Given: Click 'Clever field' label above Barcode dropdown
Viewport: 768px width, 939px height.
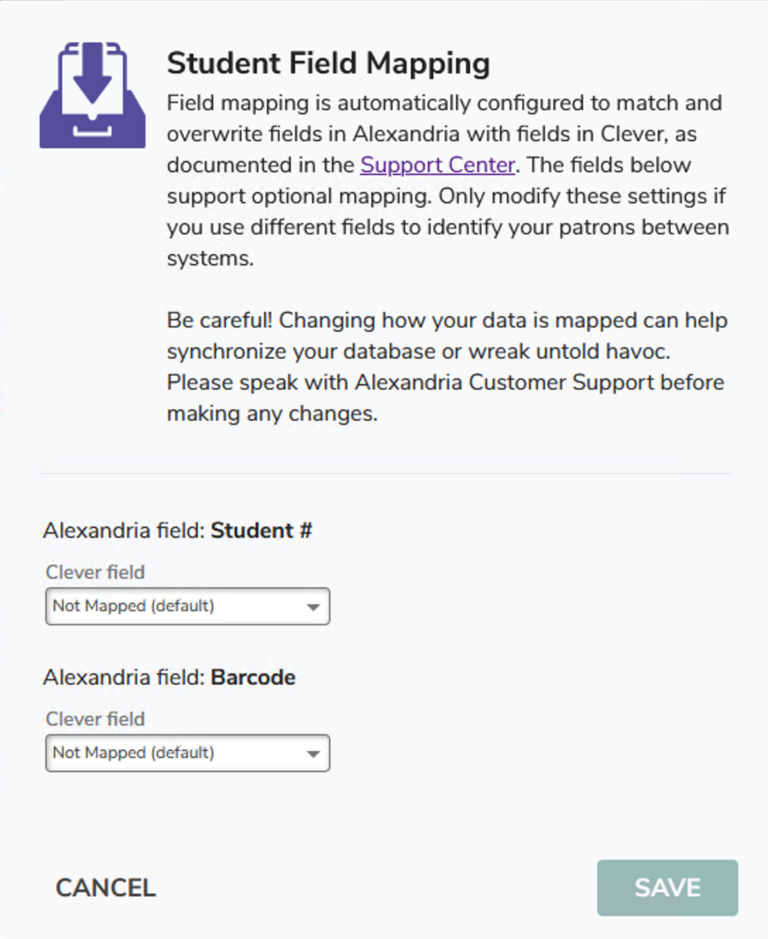Looking at the screenshot, I should [95, 718].
